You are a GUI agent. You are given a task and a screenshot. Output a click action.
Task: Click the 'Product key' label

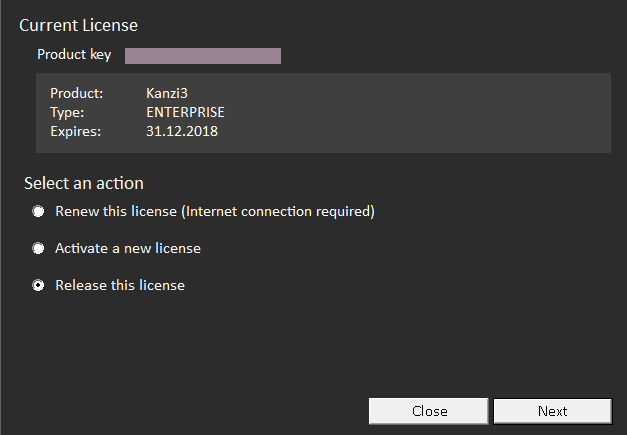pyautogui.click(x=74, y=55)
